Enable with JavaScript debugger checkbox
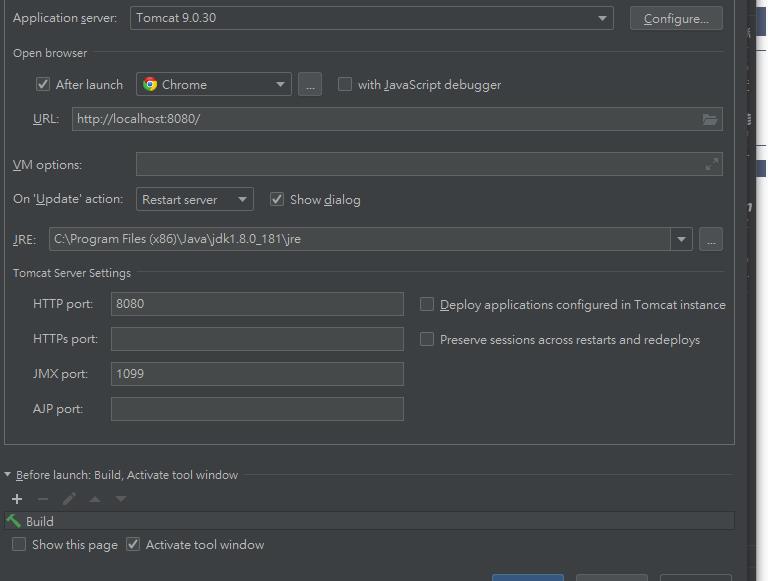 pos(345,84)
